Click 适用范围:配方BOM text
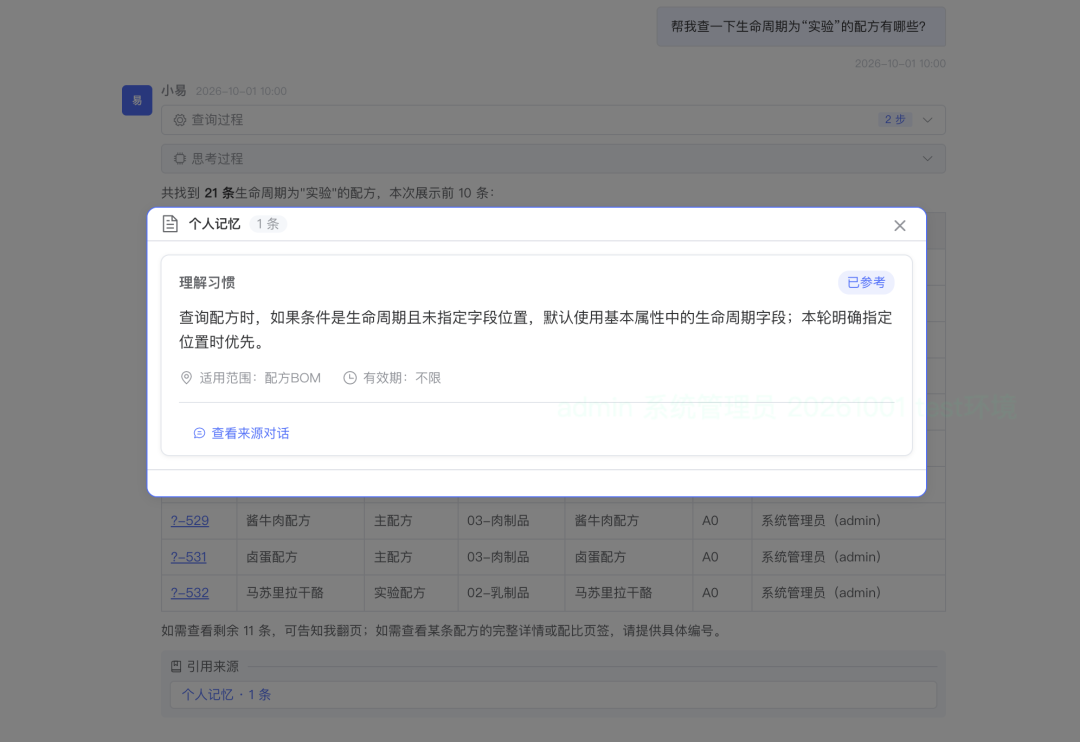Screen dimensions: 1080x742 pyautogui.click(x=260, y=378)
